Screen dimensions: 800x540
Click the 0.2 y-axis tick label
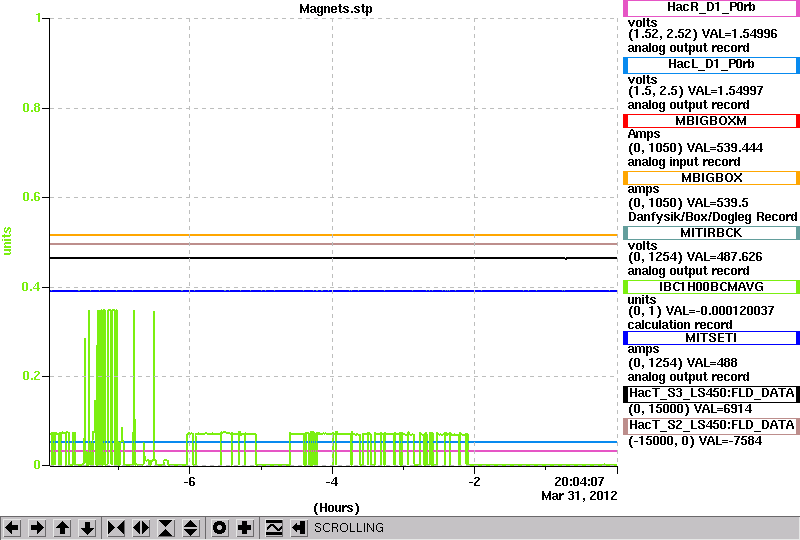coord(31,376)
